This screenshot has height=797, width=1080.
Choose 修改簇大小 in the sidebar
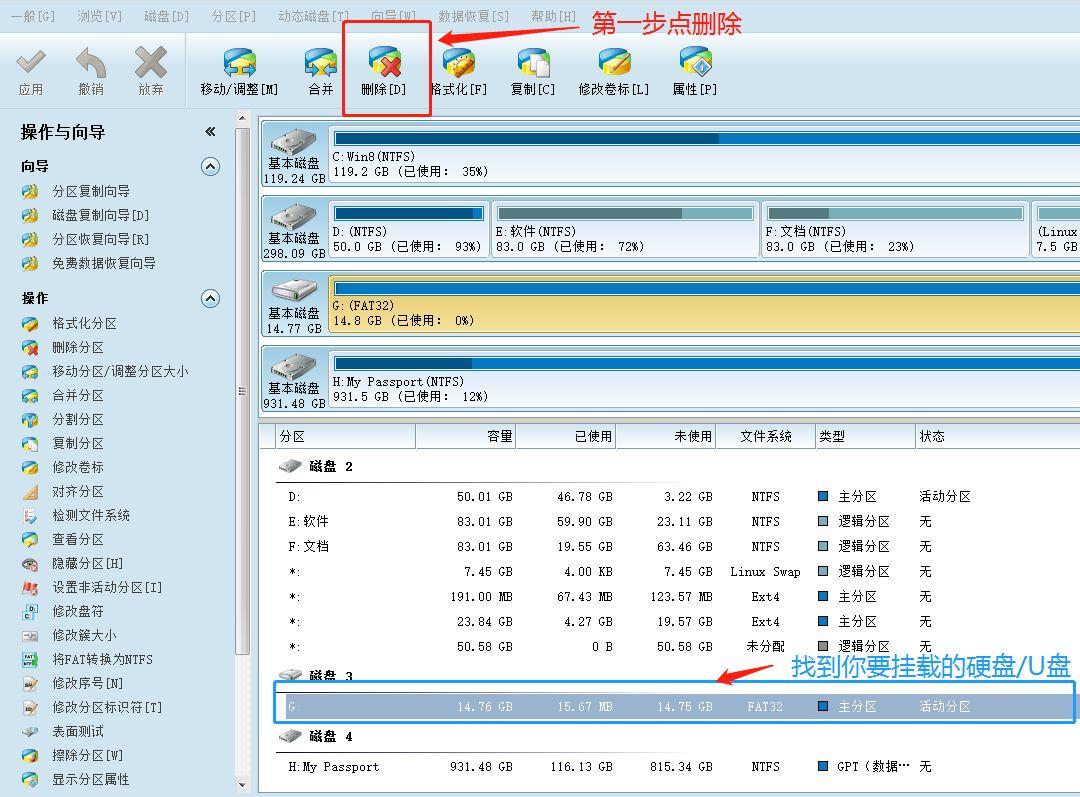(85, 635)
